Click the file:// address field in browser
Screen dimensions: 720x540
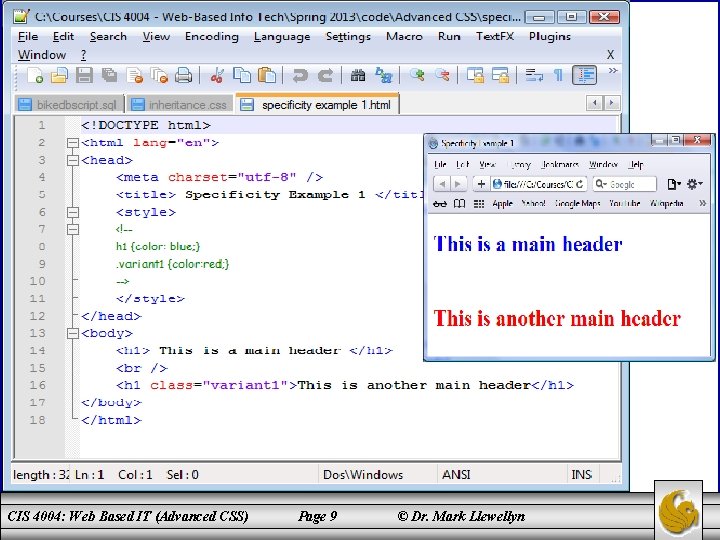click(538, 184)
